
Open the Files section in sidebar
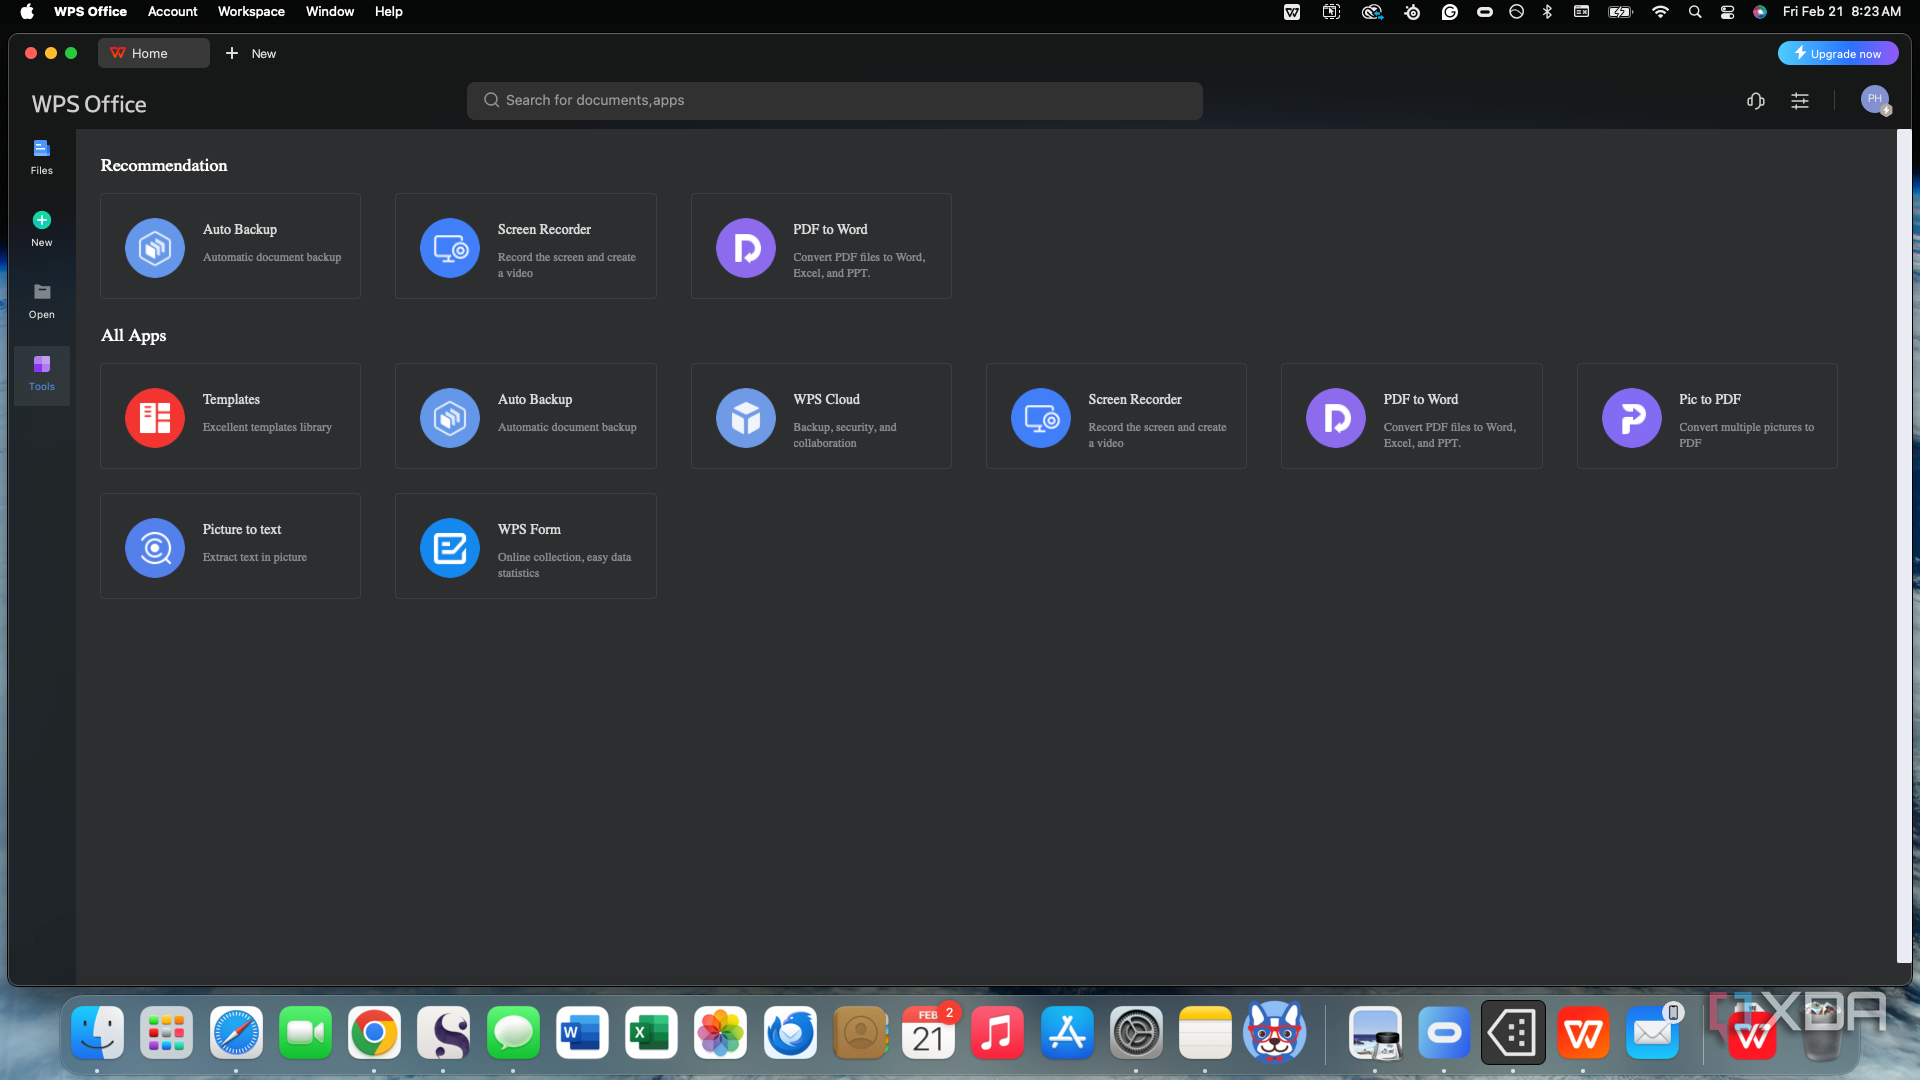click(x=41, y=157)
